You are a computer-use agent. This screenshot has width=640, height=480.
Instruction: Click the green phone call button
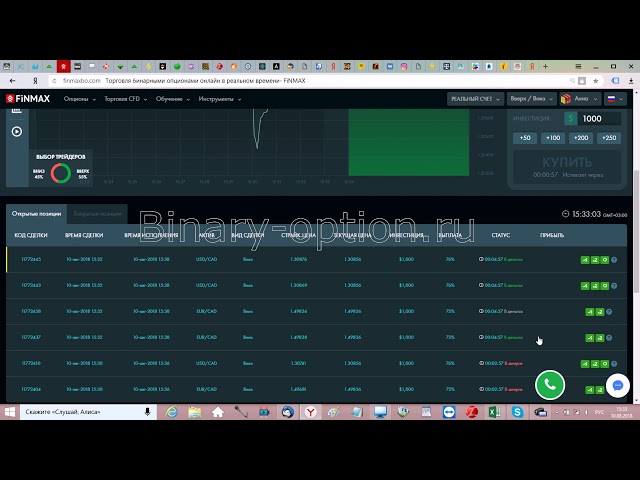(x=549, y=384)
